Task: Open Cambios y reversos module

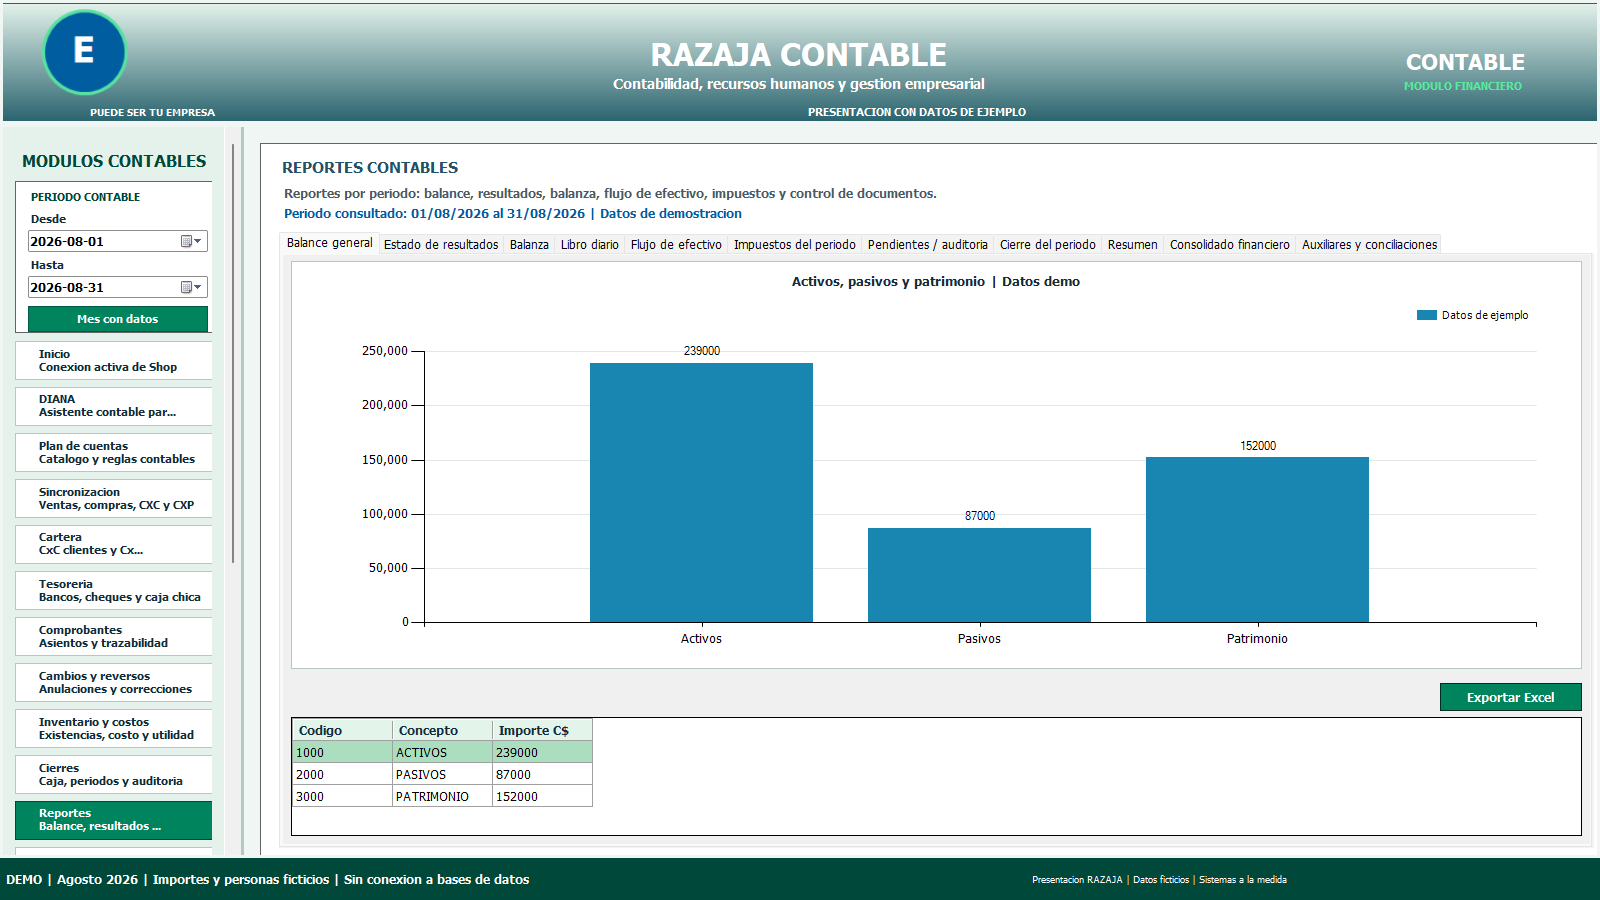Action: click(114, 682)
